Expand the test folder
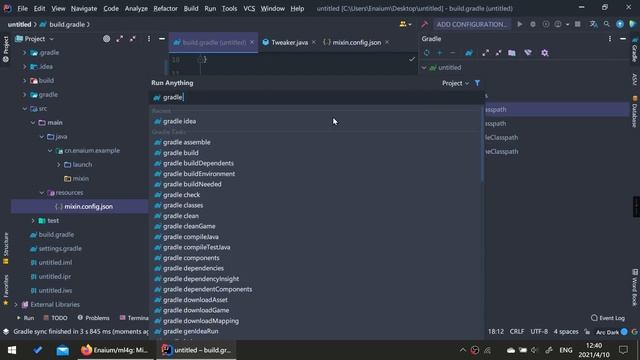This screenshot has width=640, height=360. click(33, 220)
